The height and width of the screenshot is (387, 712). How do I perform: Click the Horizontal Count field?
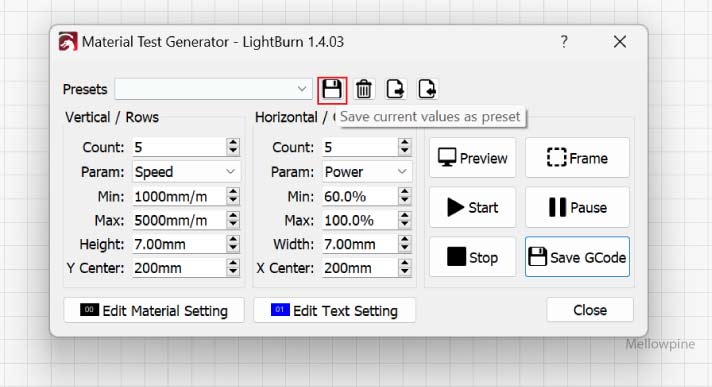pyautogui.click(x=360, y=147)
